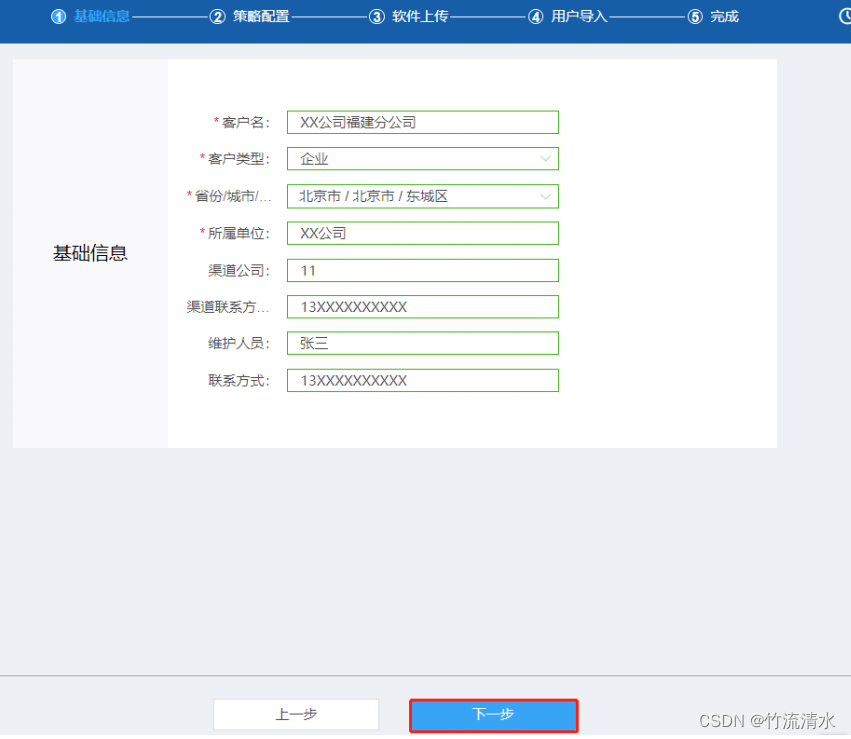Click the step 2 circle icon
Screen dimensions: 851x739
pyautogui.click(x=217, y=17)
